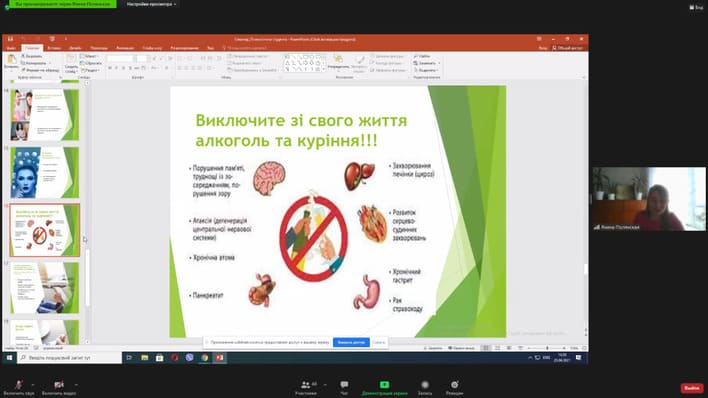Open the Zoom reactions menu
The width and height of the screenshot is (708, 398).
[x=454, y=387]
